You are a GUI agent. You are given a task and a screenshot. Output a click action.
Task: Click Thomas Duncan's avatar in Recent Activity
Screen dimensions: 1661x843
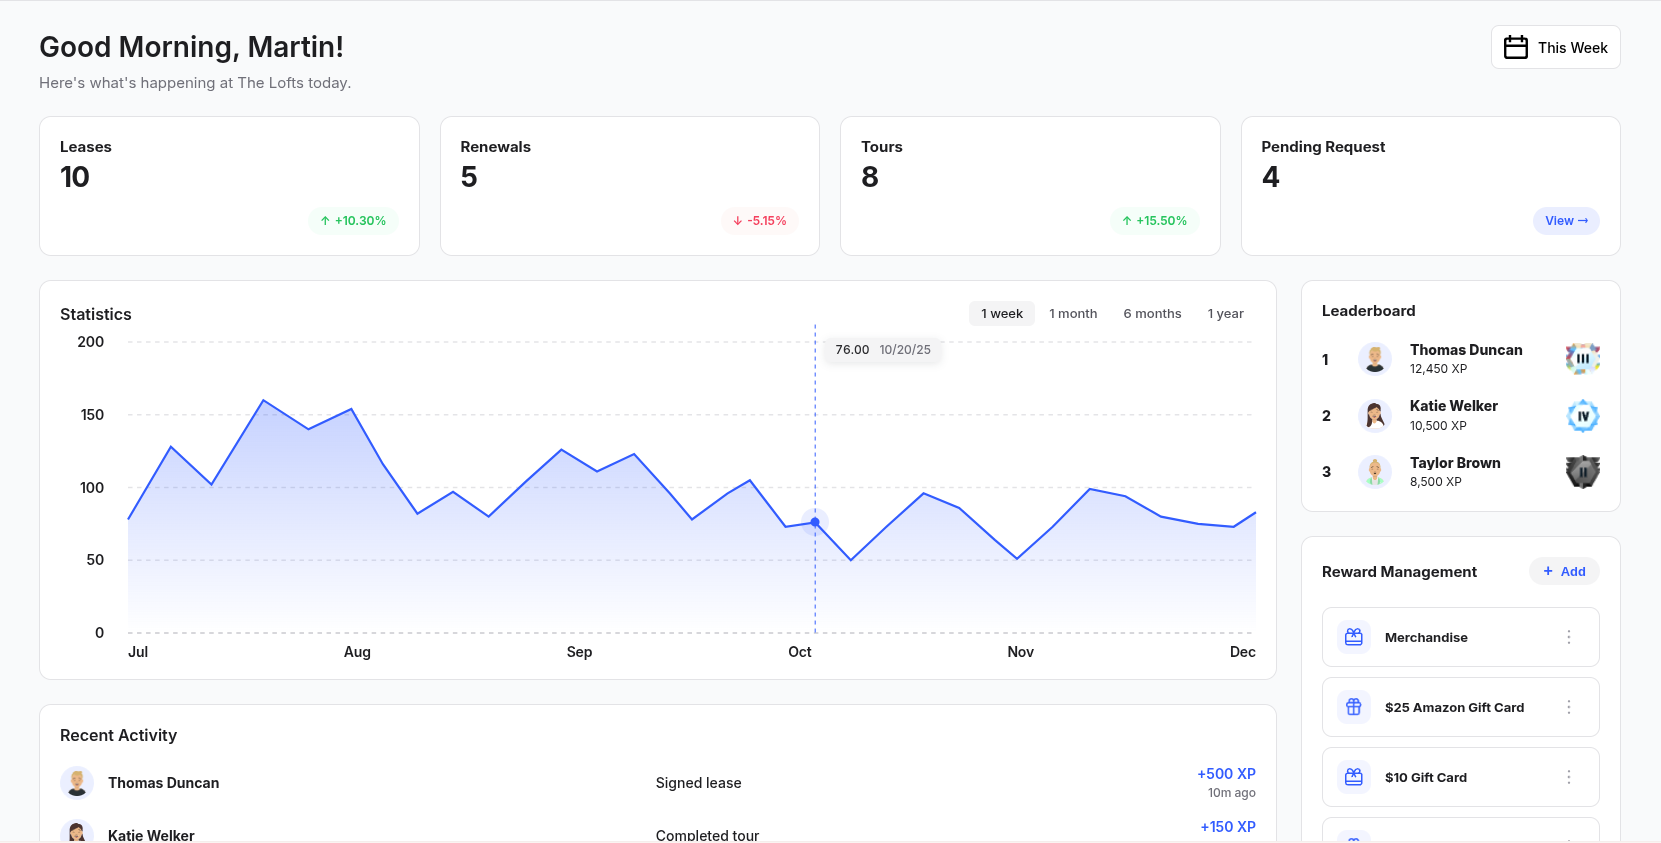tap(77, 783)
